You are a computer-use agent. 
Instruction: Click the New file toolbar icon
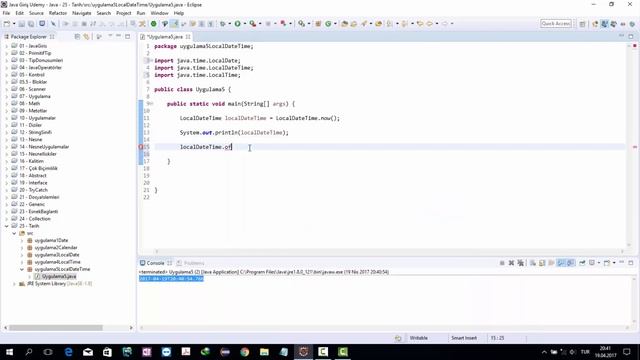(7, 24)
